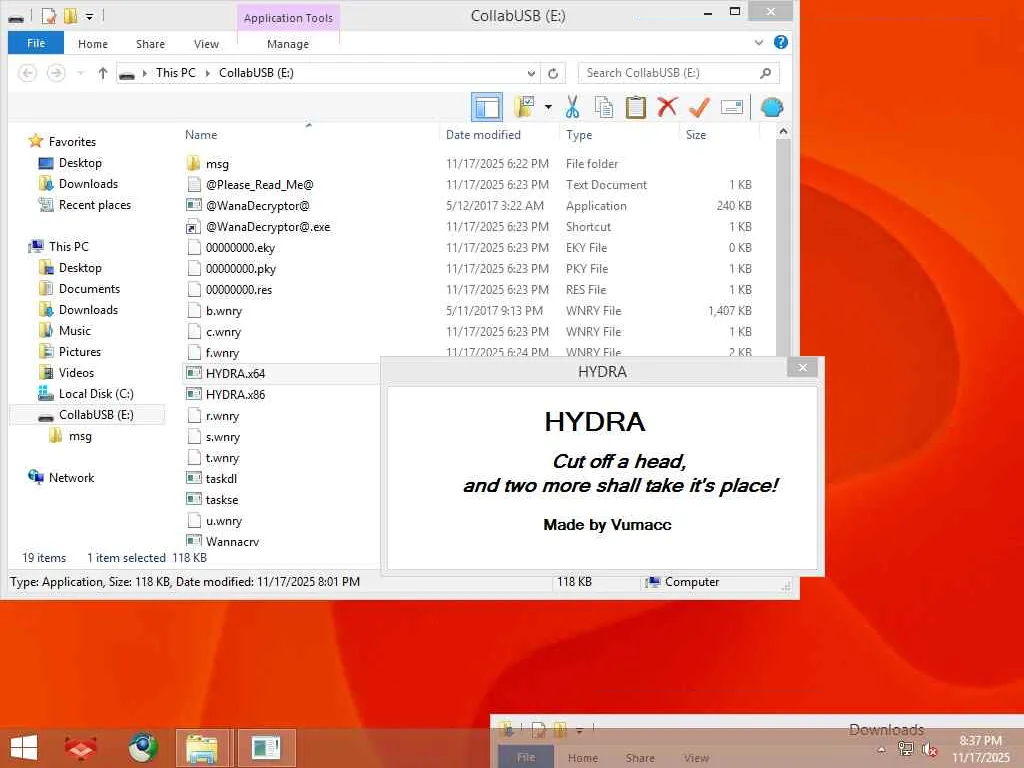This screenshot has height=768, width=1024.
Task: Click the Windows Start button
Action: [x=25, y=748]
